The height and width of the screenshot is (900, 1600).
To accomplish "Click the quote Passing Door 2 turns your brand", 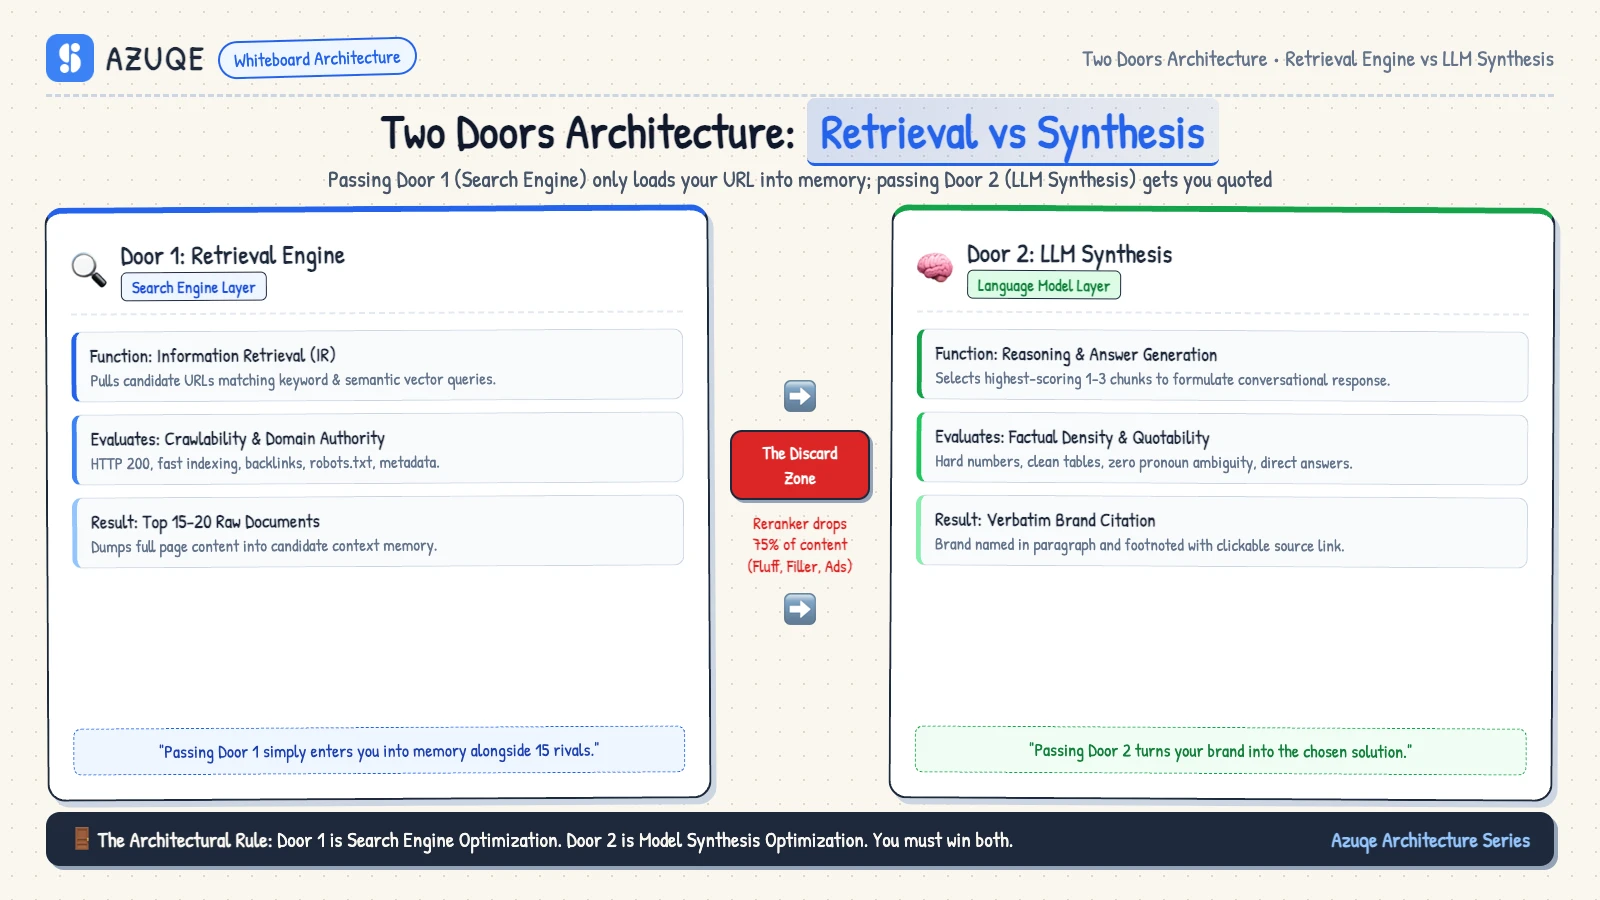I will [x=1221, y=751].
